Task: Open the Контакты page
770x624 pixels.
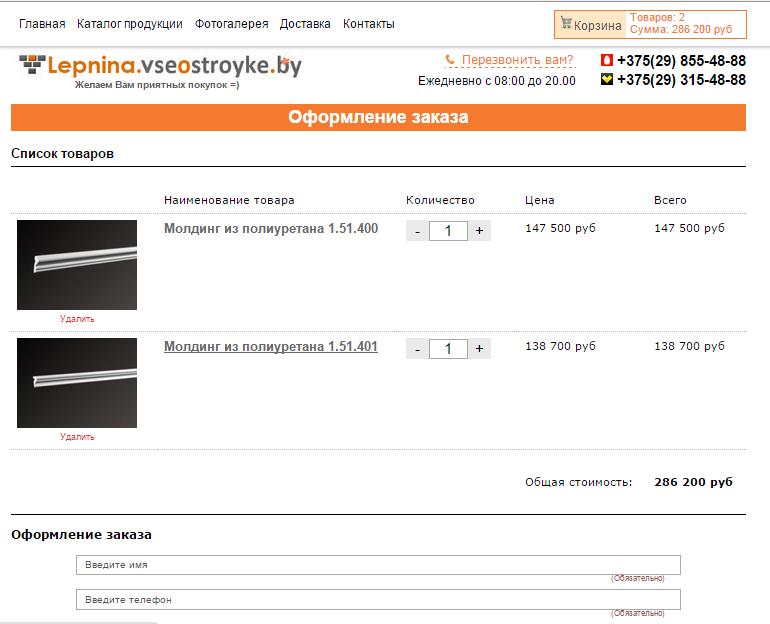Action: click(x=368, y=24)
